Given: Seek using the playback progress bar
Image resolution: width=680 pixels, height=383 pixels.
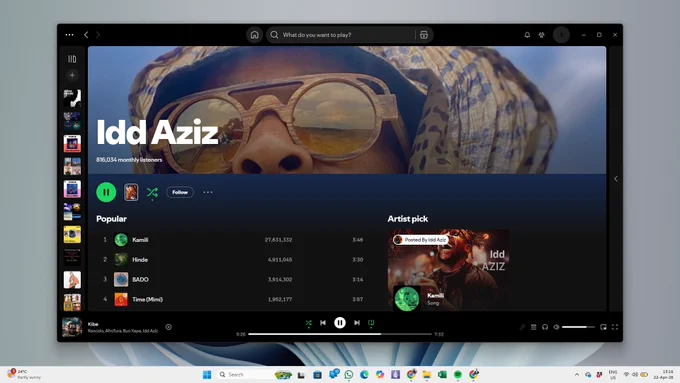Looking at the screenshot, I should (340, 334).
